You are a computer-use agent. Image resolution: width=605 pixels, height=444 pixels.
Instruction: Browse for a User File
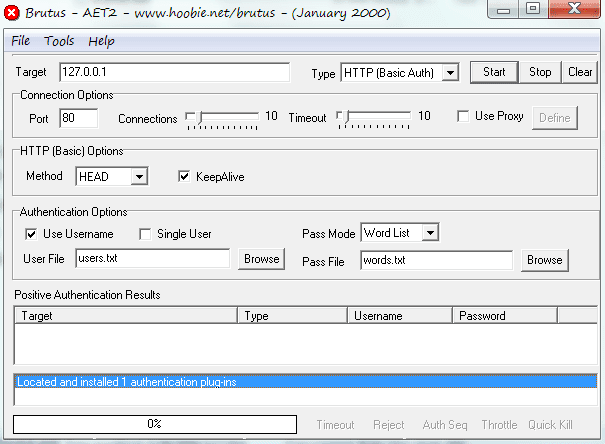(261, 259)
